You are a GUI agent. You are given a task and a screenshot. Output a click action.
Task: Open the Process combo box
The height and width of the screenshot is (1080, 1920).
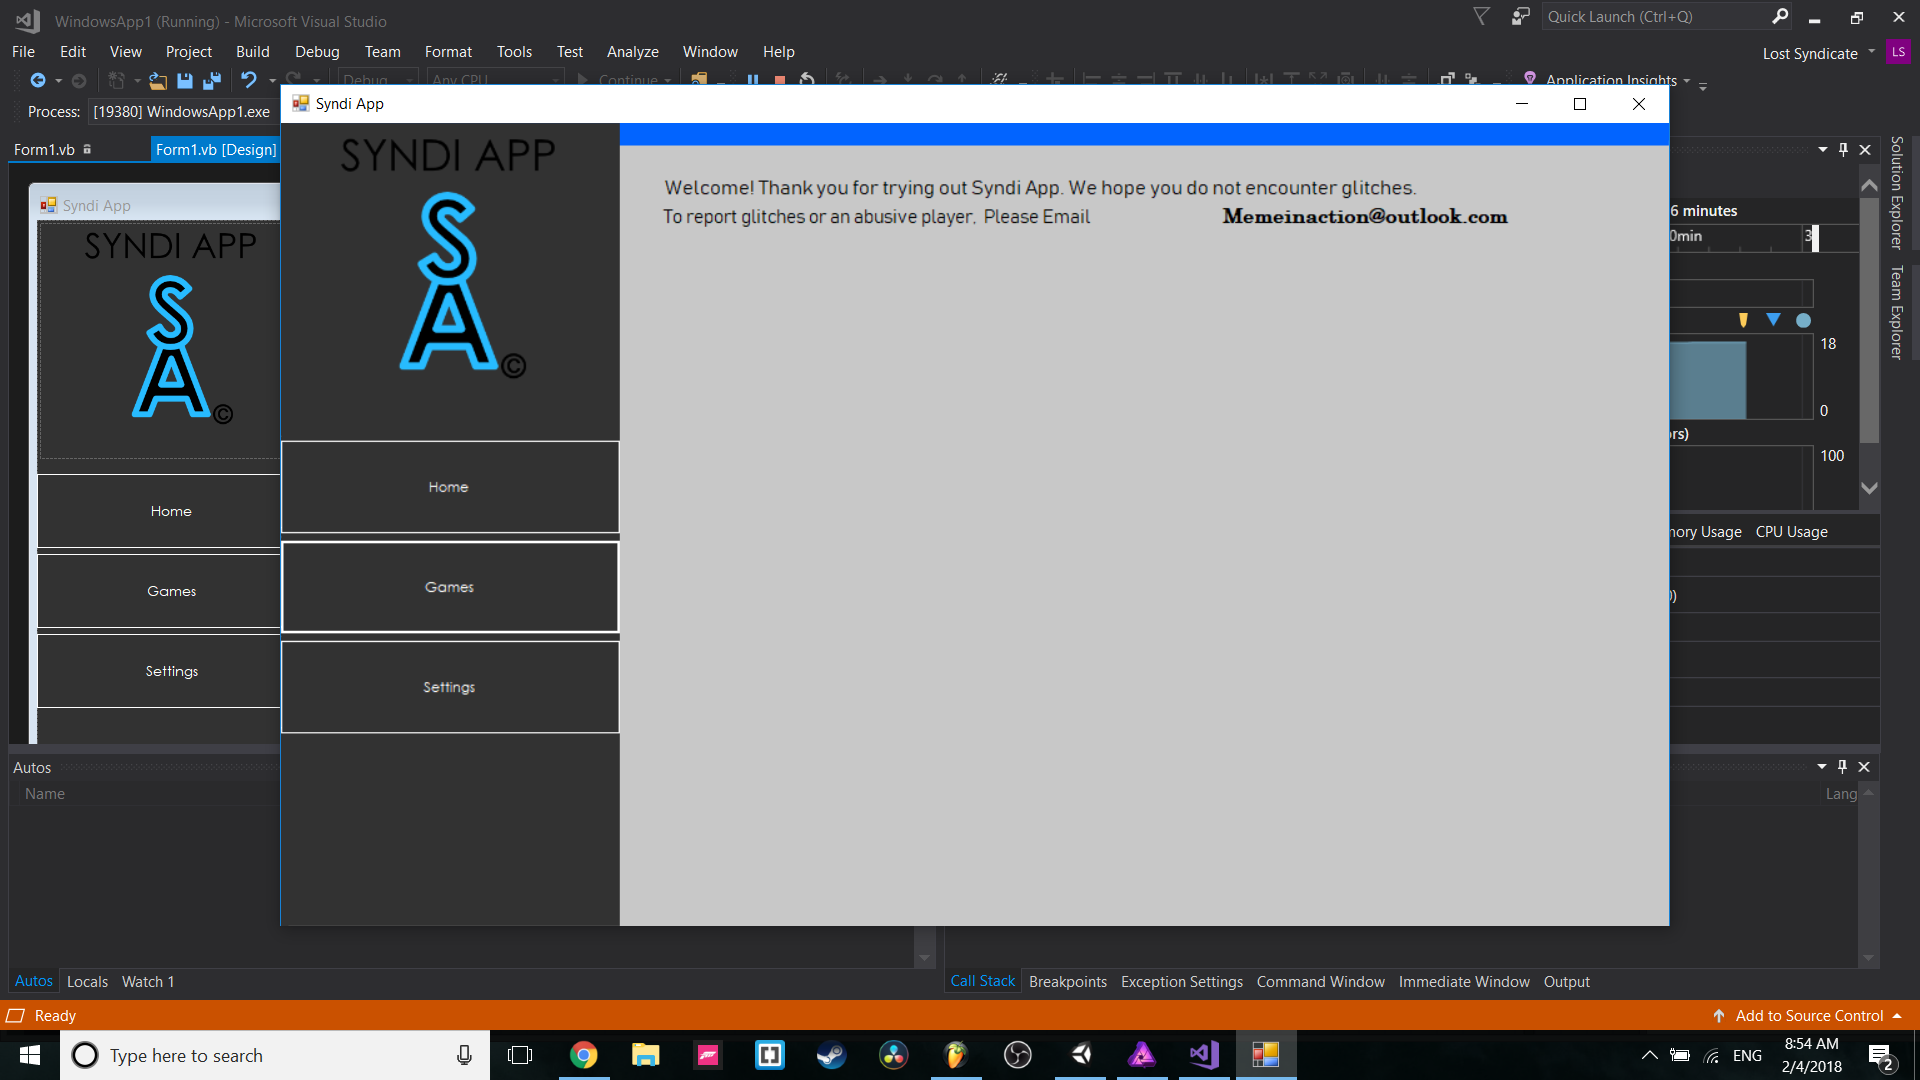coord(182,112)
